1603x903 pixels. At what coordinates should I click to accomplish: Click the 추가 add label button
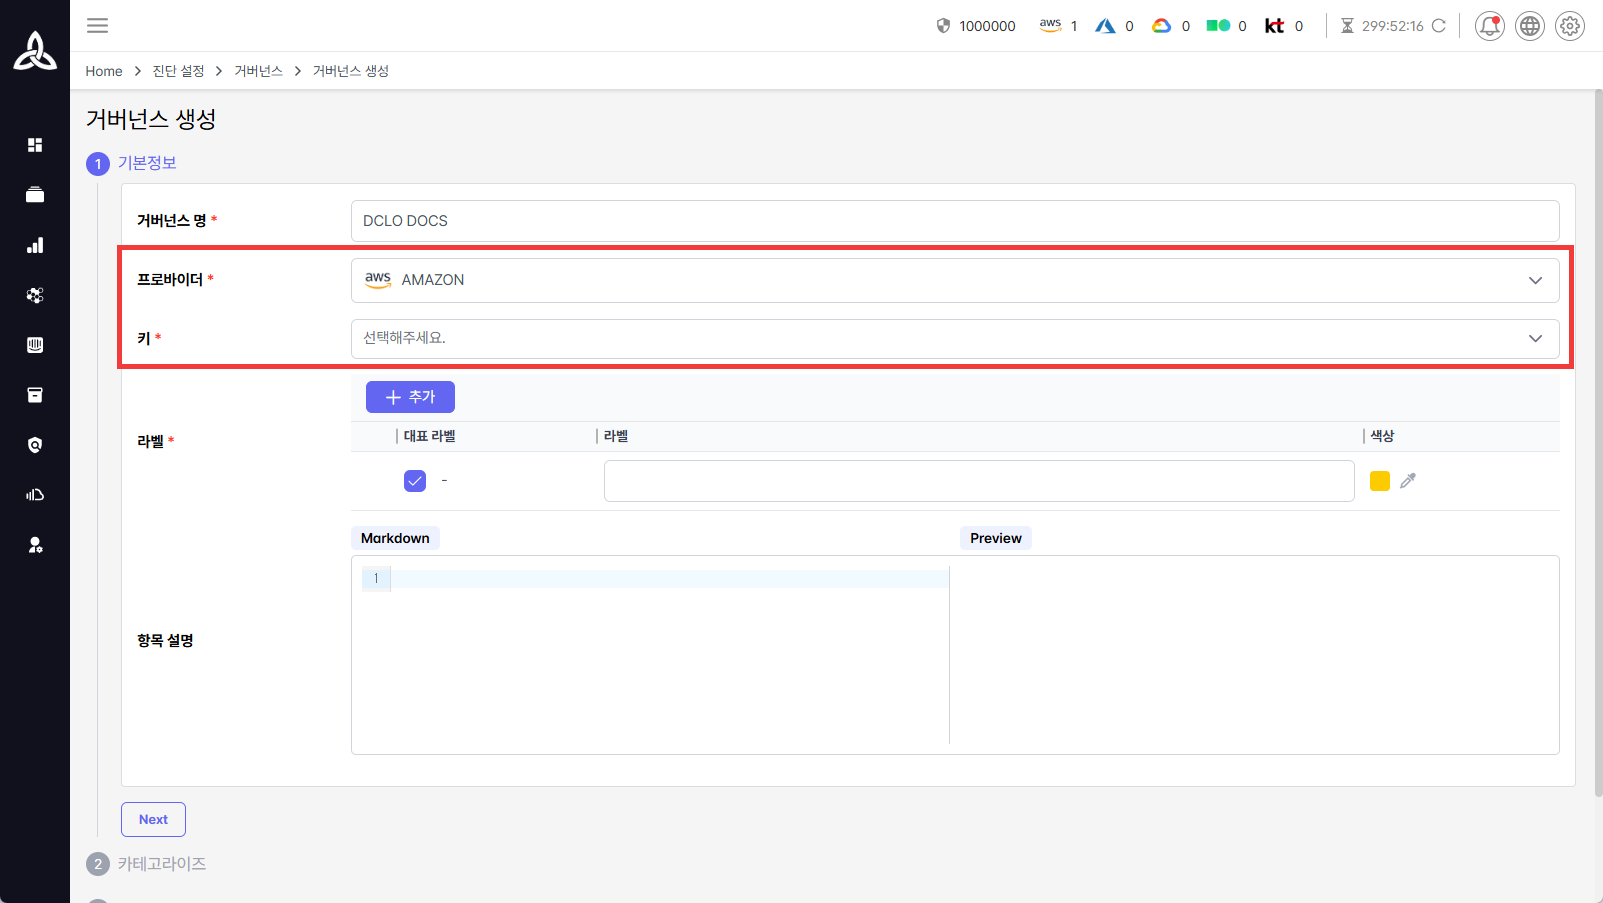pos(410,397)
